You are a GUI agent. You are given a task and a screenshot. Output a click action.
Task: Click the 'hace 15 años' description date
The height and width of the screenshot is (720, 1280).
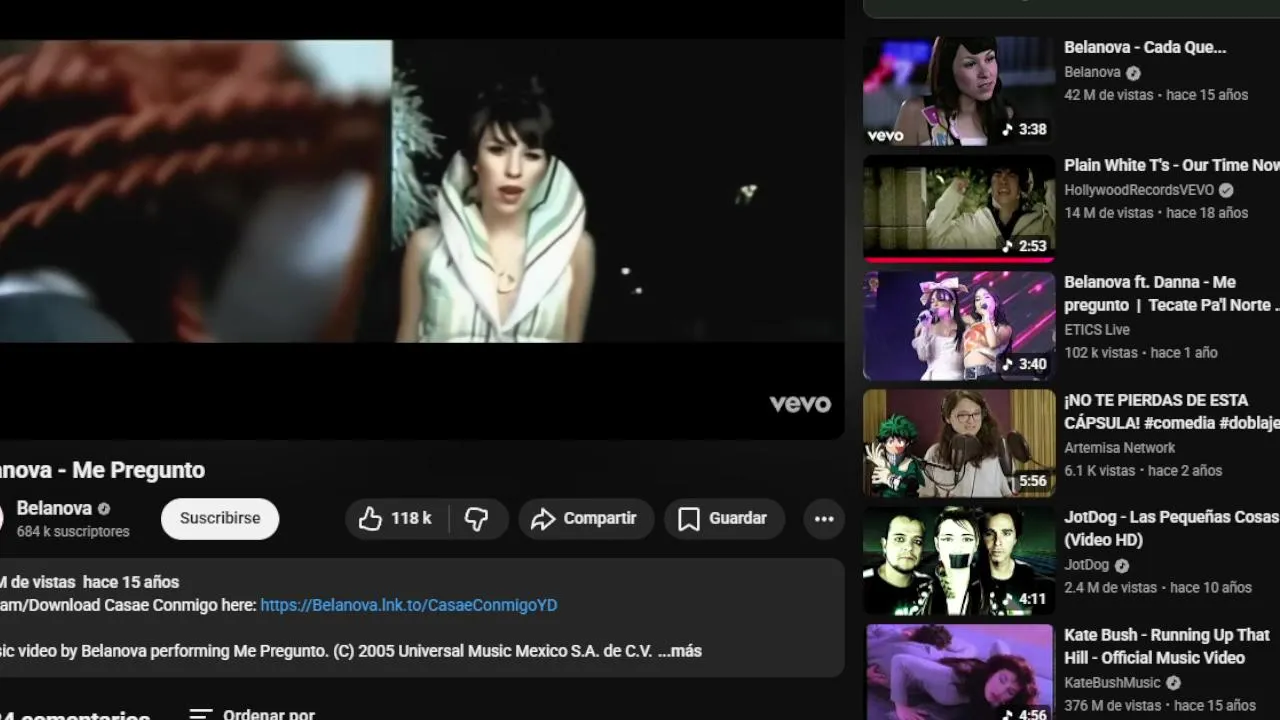coord(131,582)
